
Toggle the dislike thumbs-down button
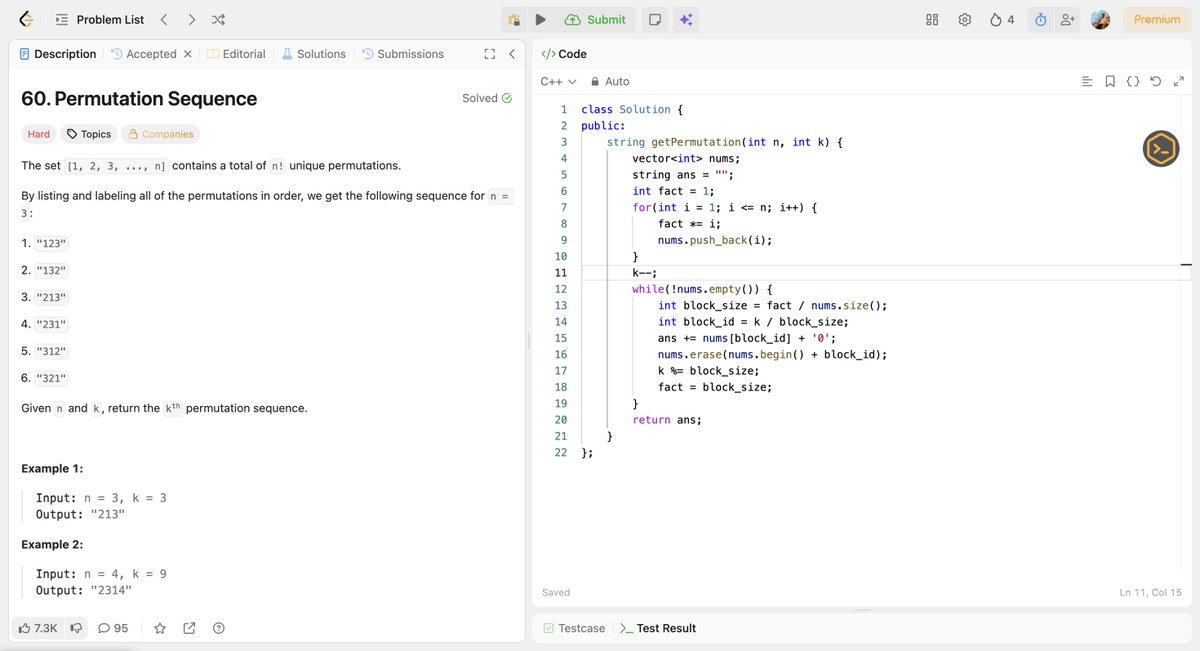coord(76,628)
